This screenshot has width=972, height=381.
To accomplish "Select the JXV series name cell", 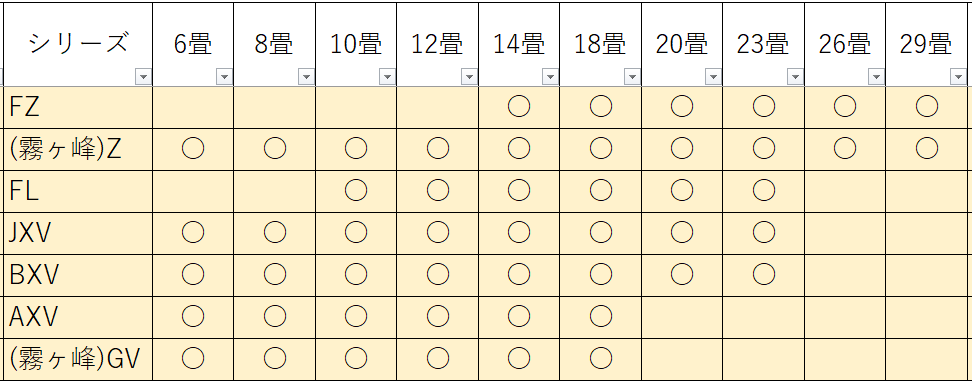I will pos(78,234).
